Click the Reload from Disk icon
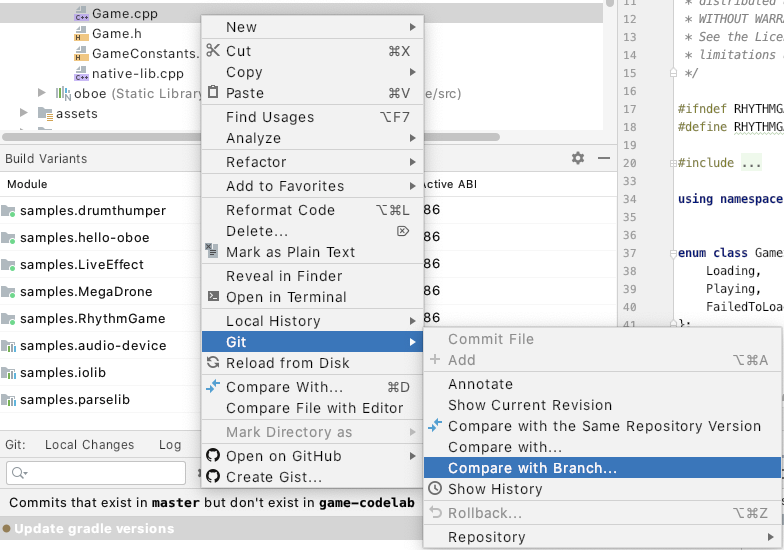This screenshot has height=550, width=784. (212, 363)
